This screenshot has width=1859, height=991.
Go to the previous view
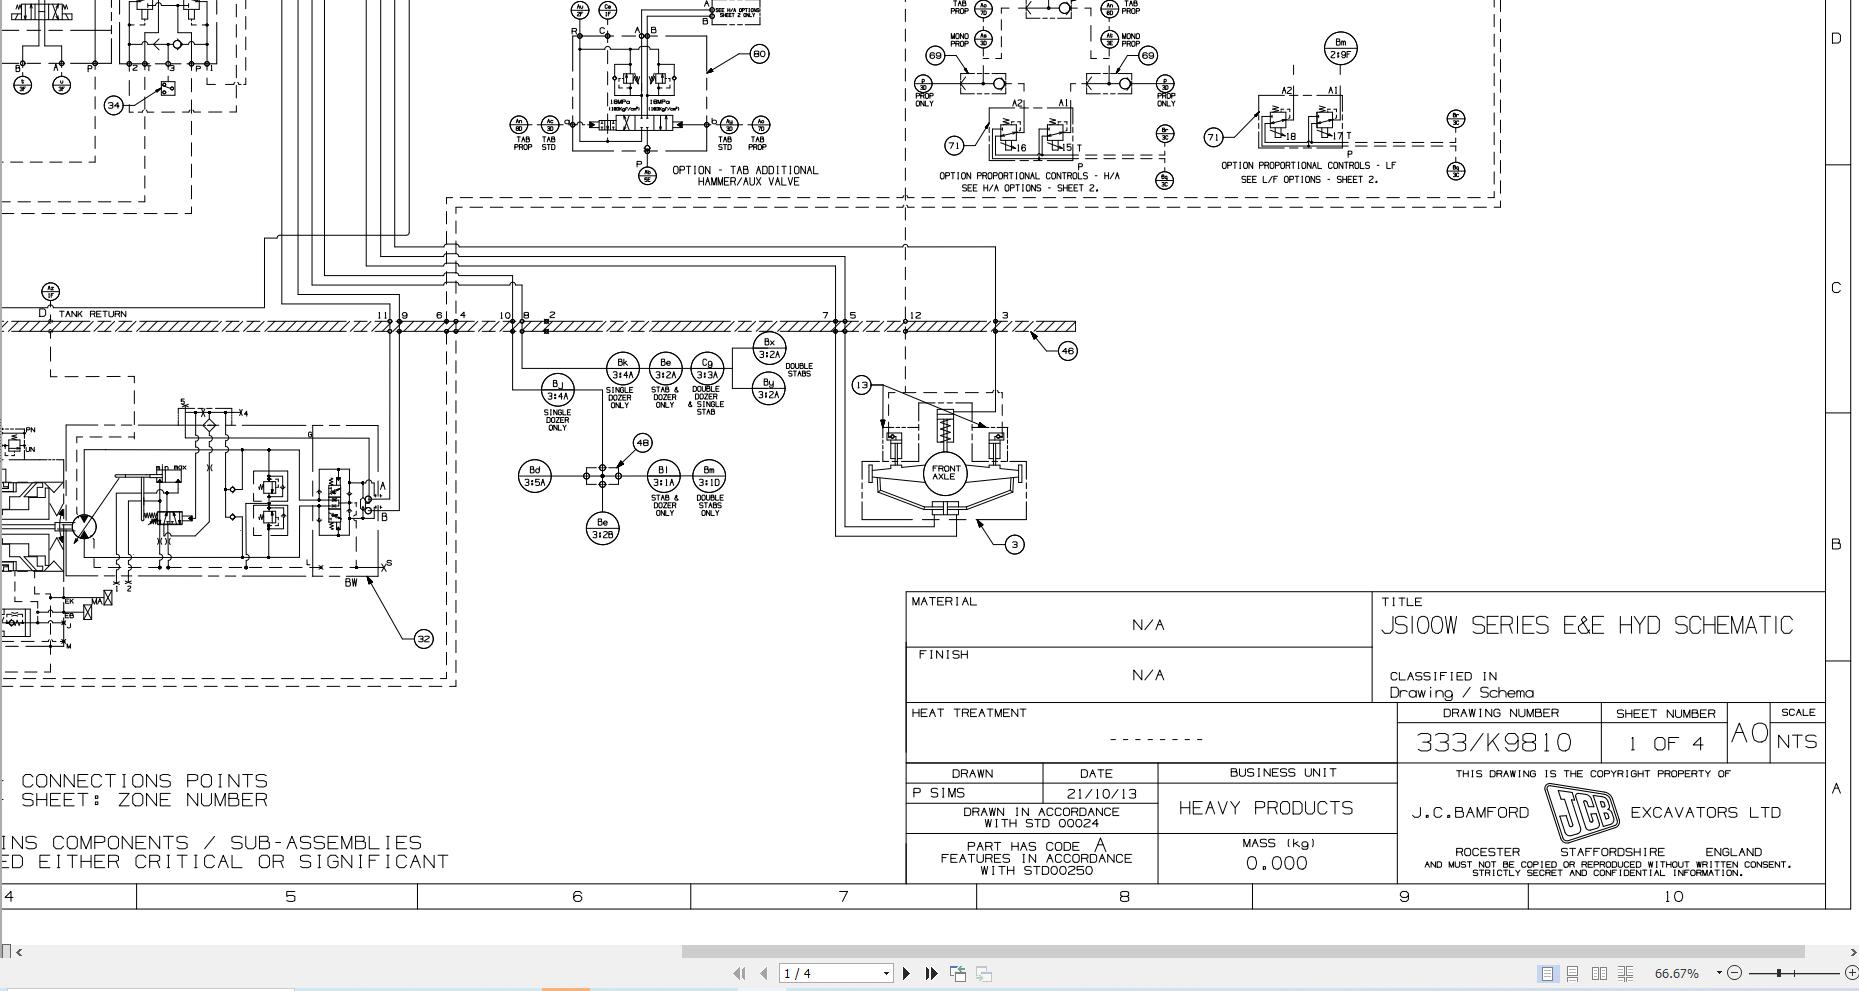click(957, 972)
